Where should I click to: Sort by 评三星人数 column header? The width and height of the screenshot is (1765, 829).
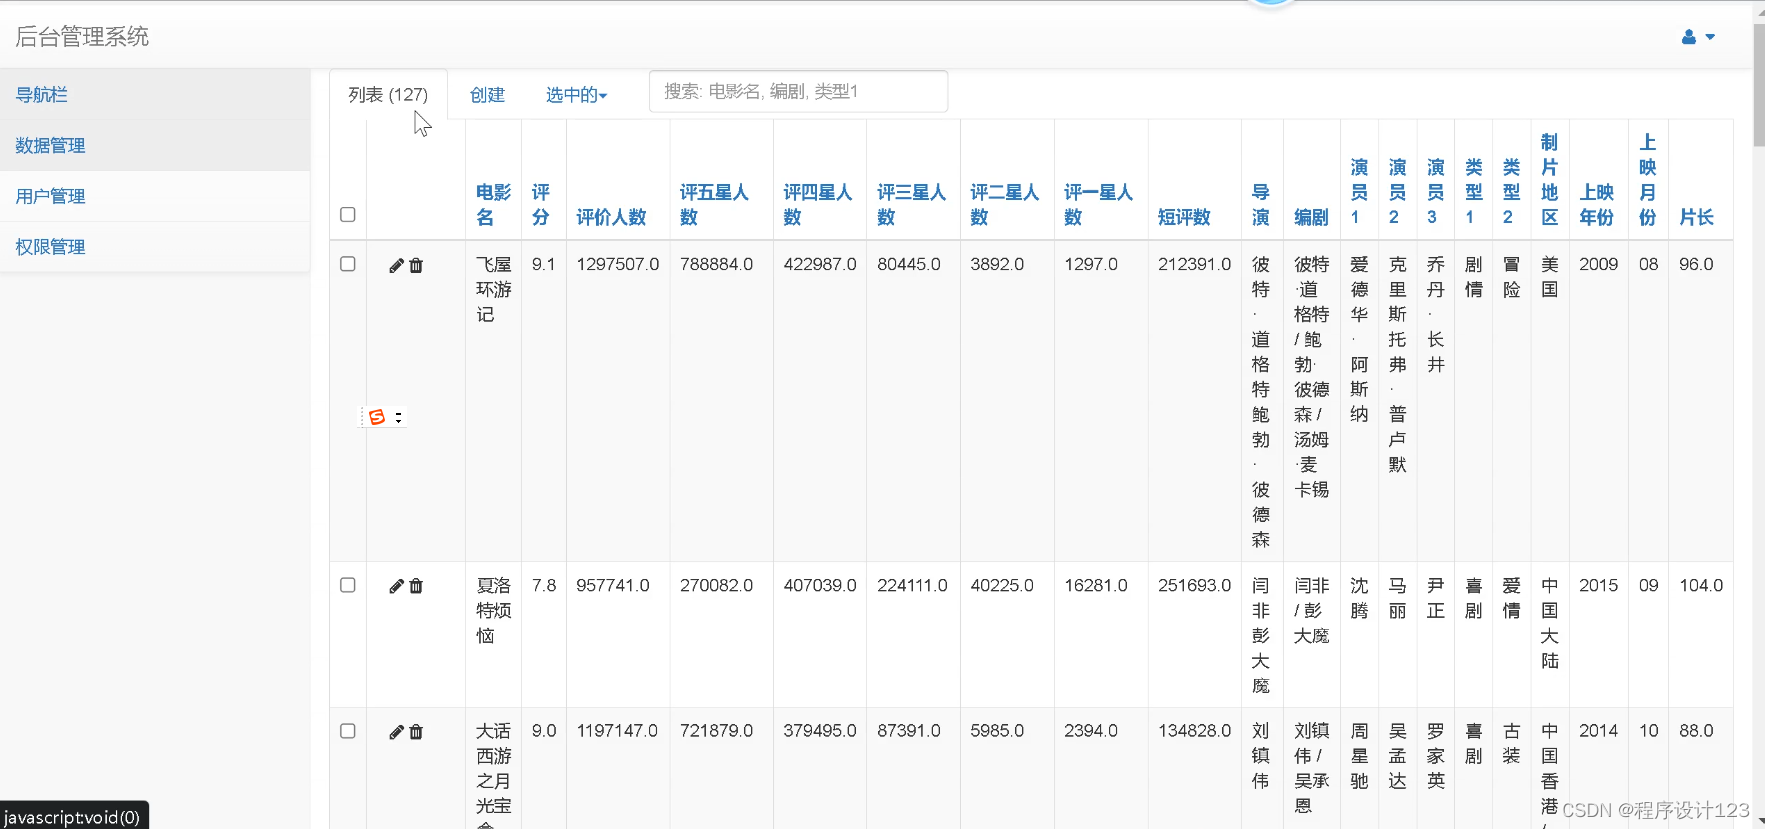click(x=912, y=205)
